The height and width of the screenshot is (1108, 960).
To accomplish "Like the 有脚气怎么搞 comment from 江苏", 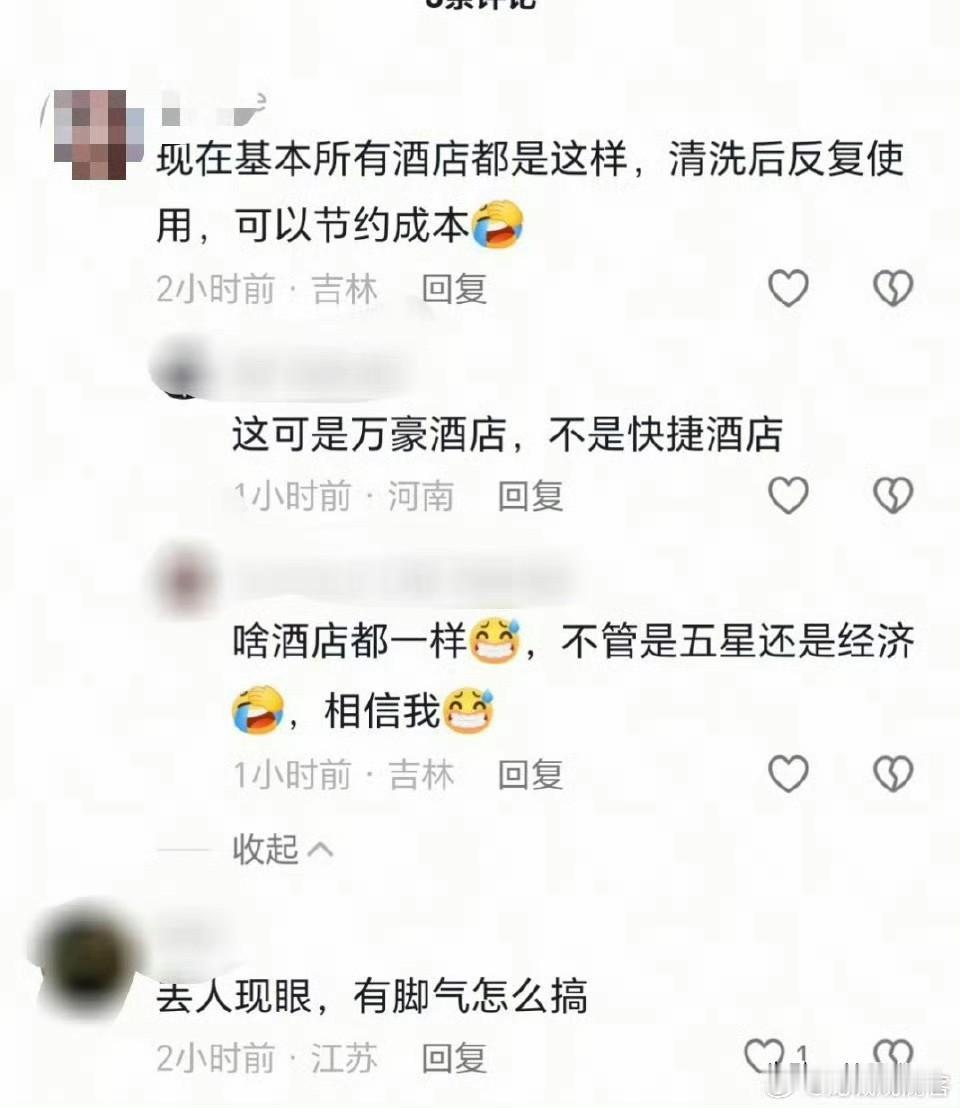I will point(765,1057).
